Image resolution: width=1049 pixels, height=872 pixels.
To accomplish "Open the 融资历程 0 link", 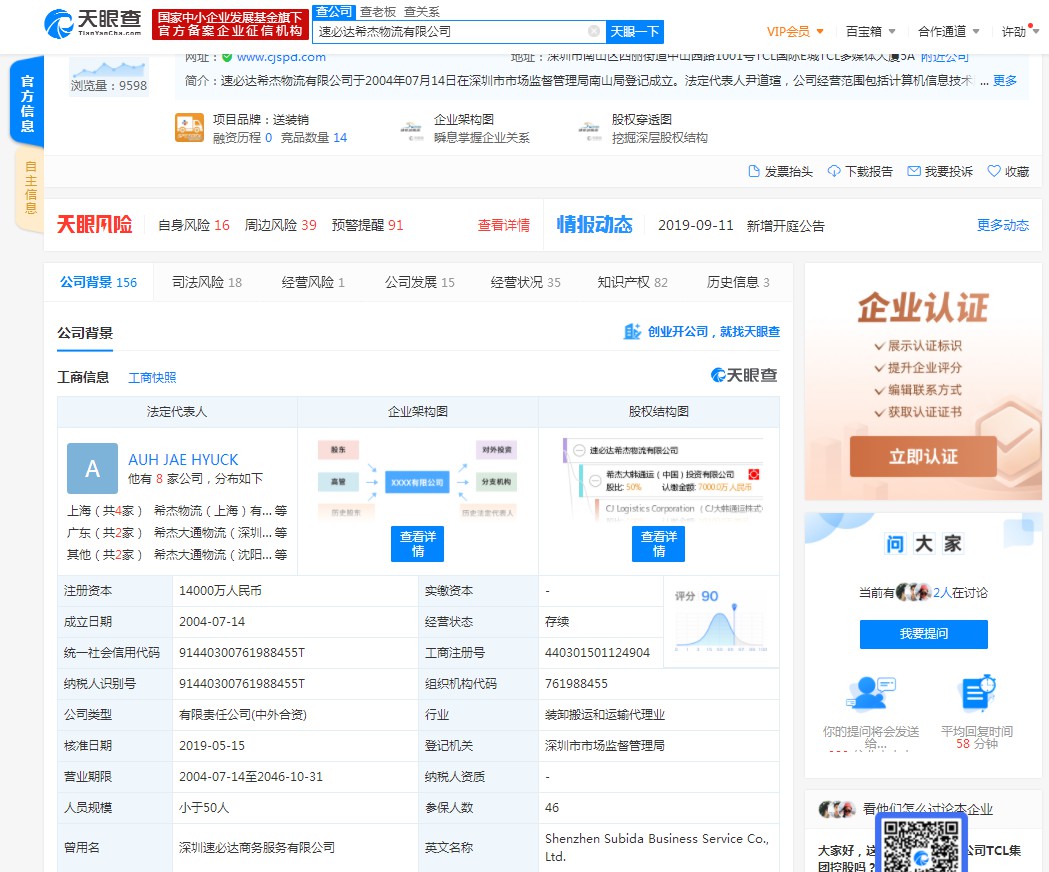I will tap(242, 138).
